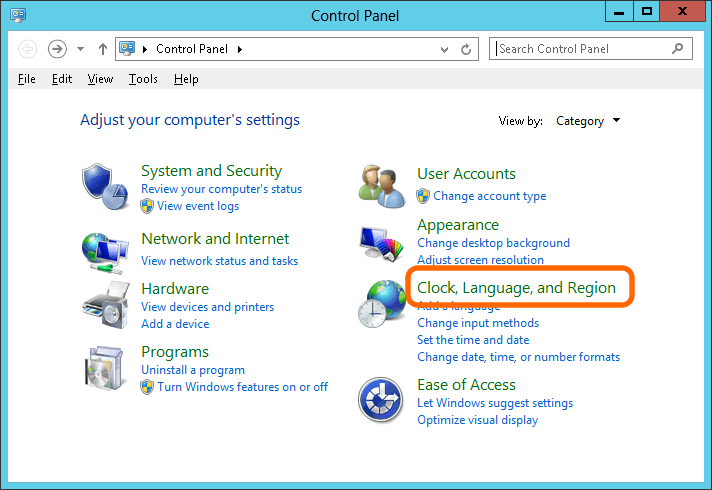Open the View by Category dropdown

[588, 121]
